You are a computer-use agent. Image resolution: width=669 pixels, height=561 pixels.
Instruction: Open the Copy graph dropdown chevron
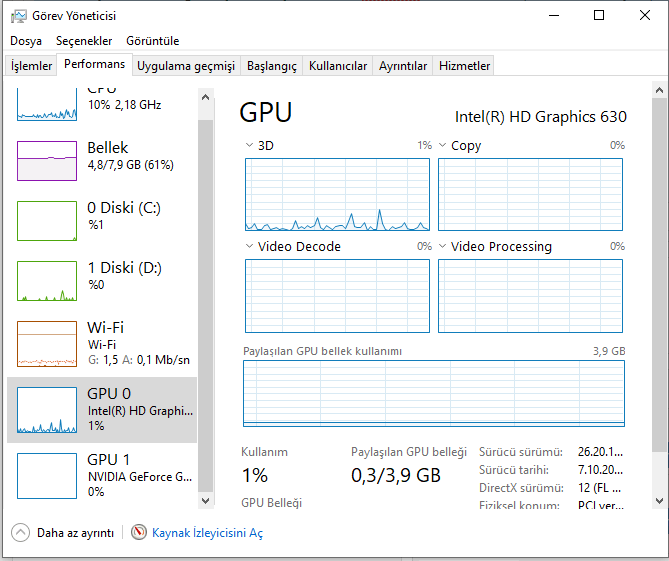click(442, 146)
